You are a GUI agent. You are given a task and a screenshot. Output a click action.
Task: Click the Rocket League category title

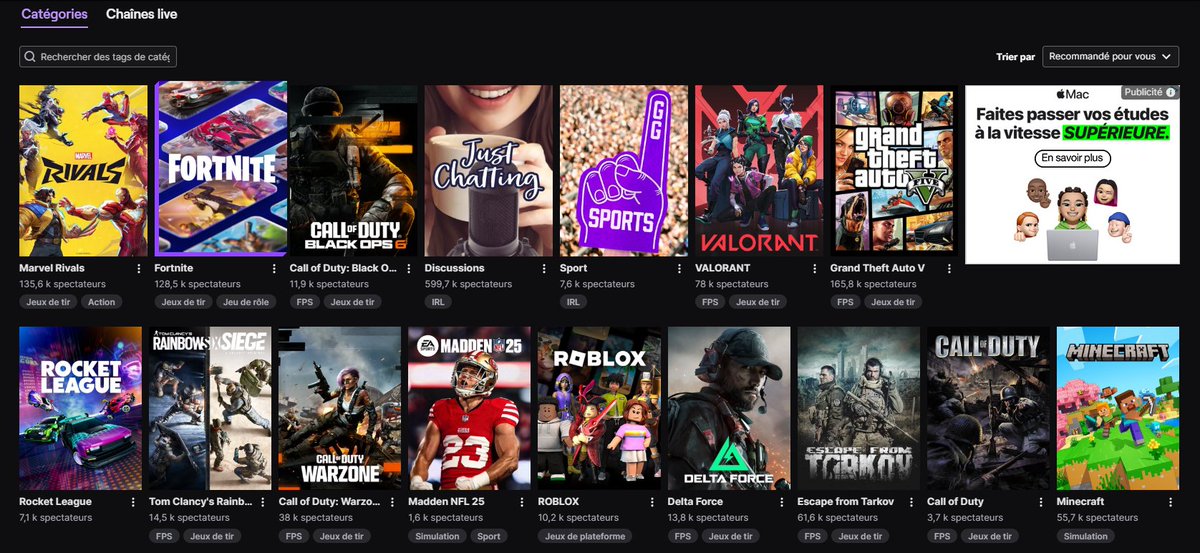coord(55,502)
